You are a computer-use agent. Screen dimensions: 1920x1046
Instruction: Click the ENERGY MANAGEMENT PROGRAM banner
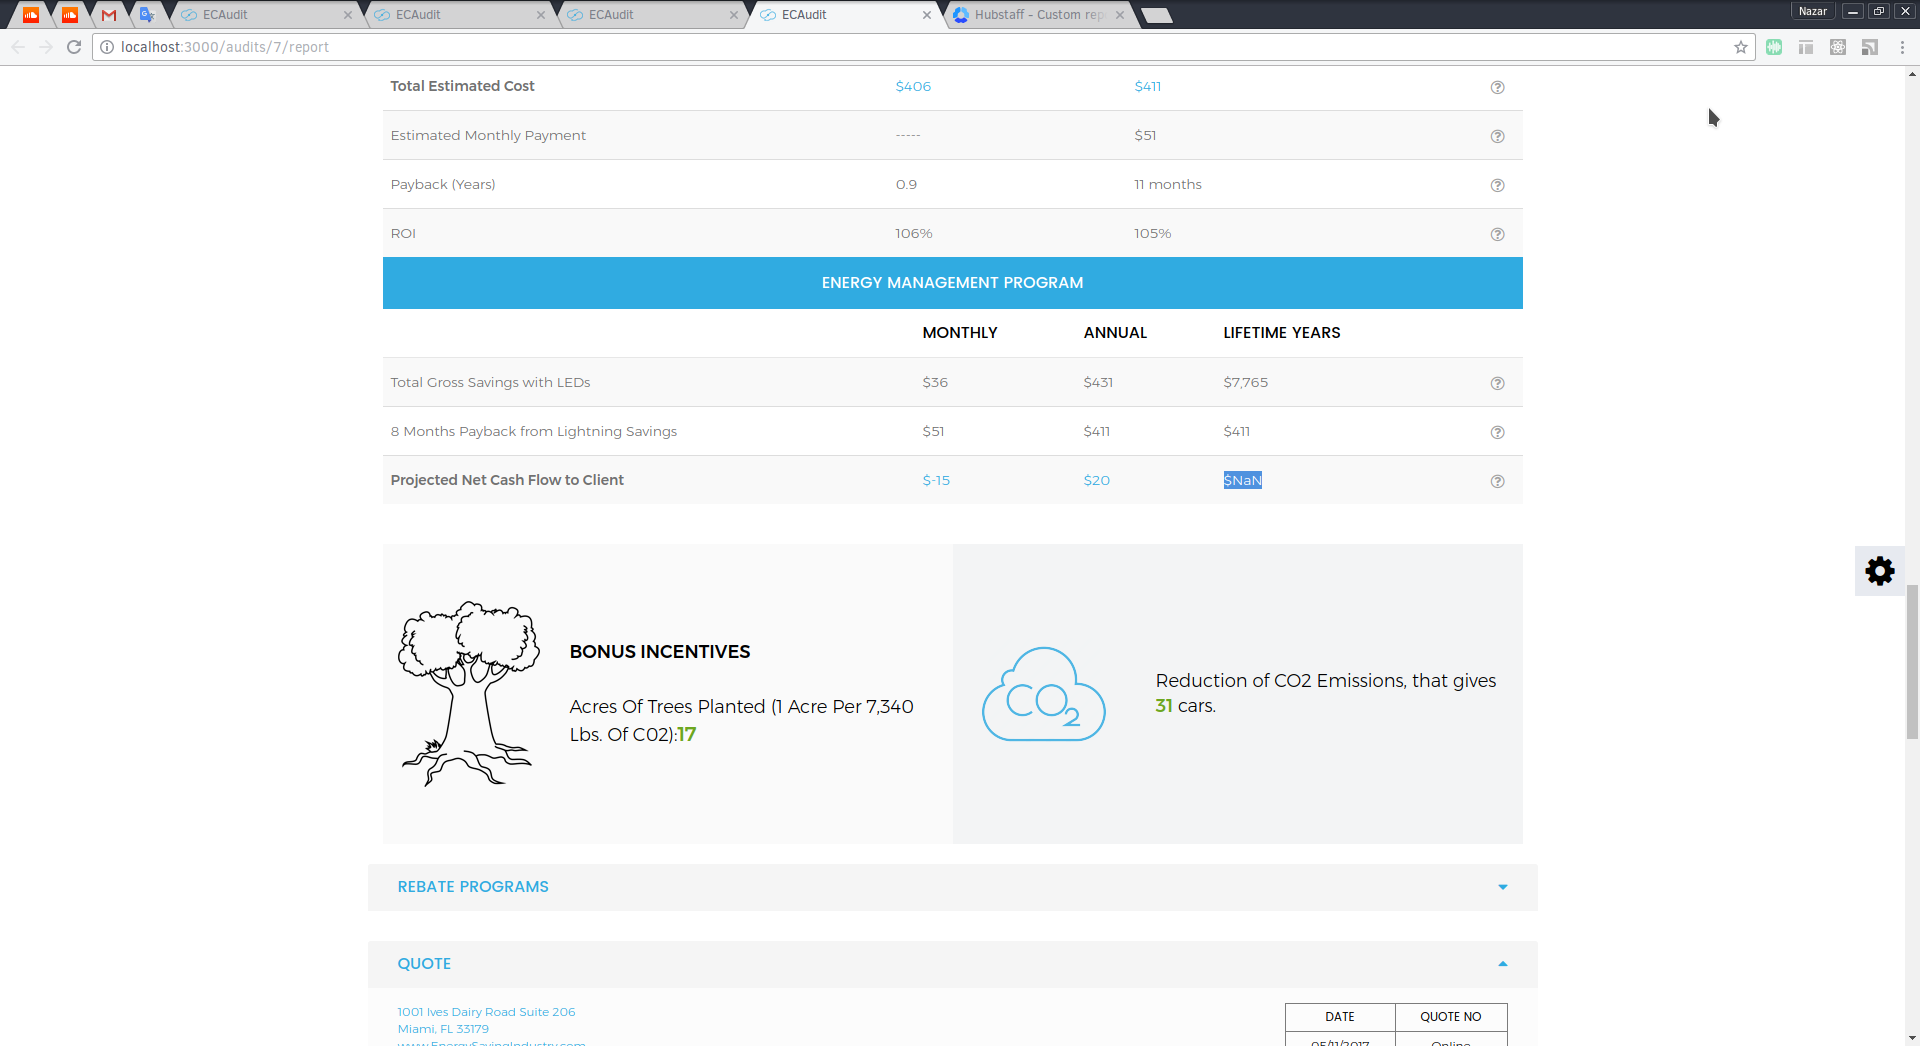click(x=952, y=283)
